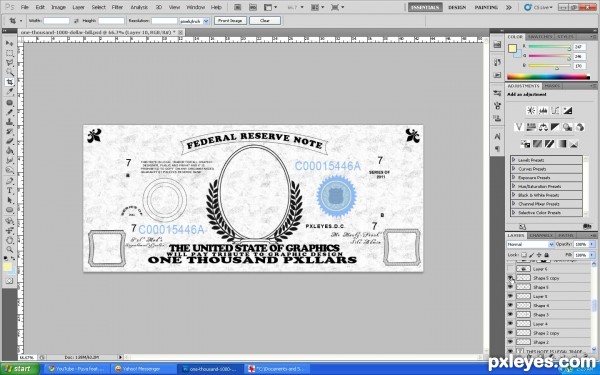This screenshot has height=375, width=600.
Task: Click the Brightness/Contrast adjustment icon
Action: [x=531, y=111]
